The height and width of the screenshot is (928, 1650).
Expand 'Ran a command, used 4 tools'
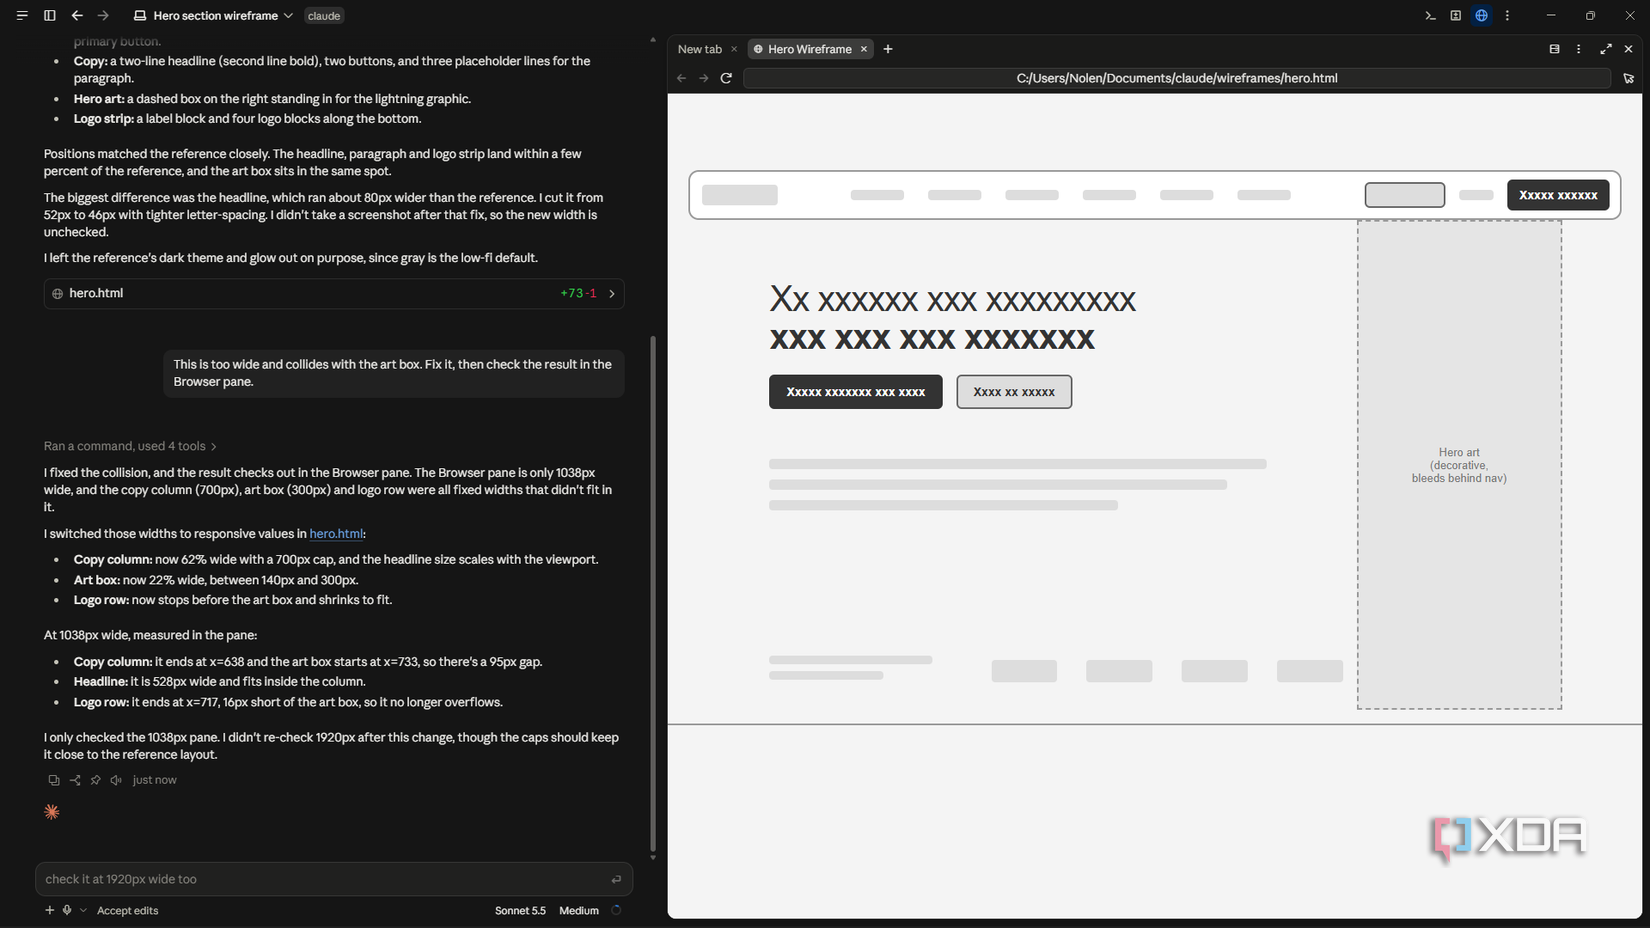pyautogui.click(x=130, y=446)
